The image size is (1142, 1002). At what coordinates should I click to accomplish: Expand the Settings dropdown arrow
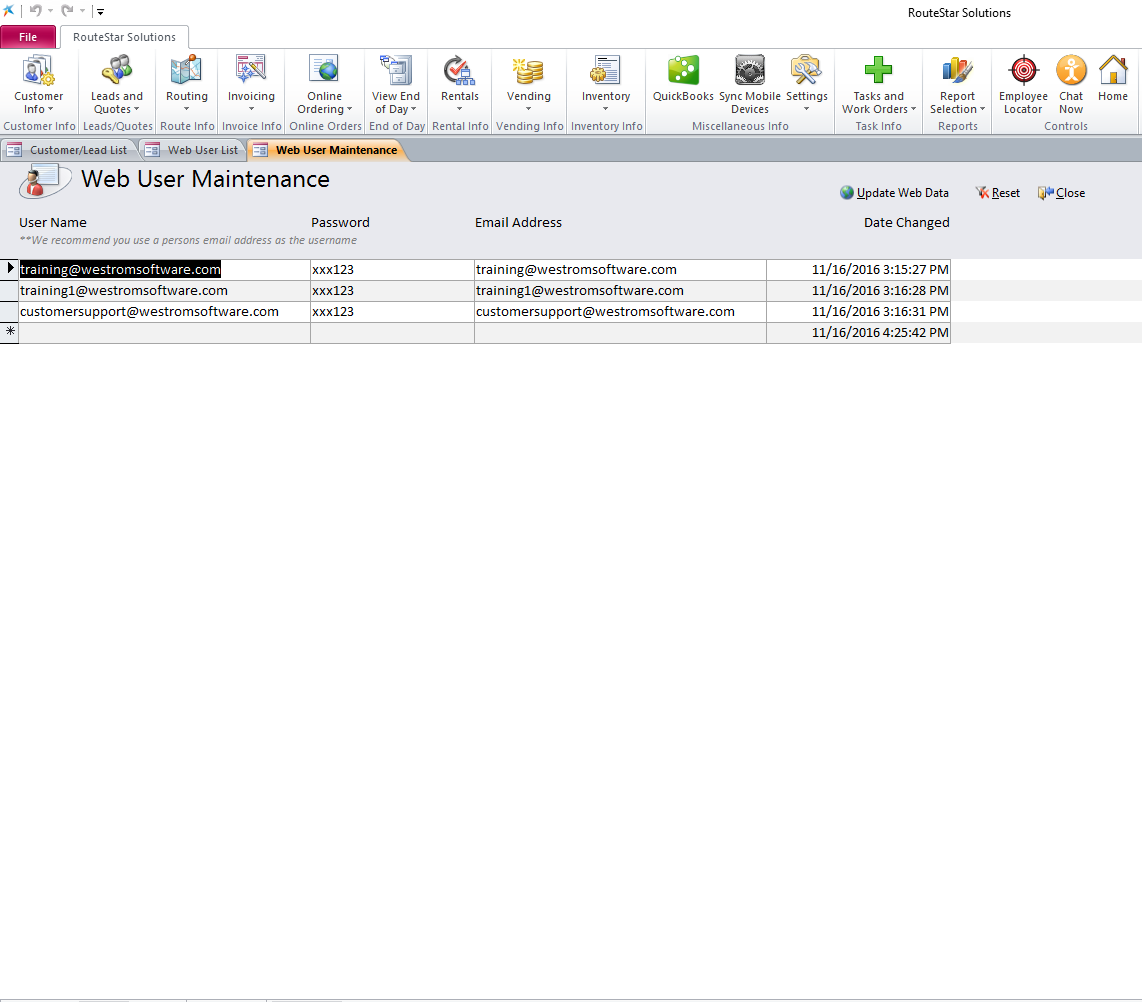806,109
